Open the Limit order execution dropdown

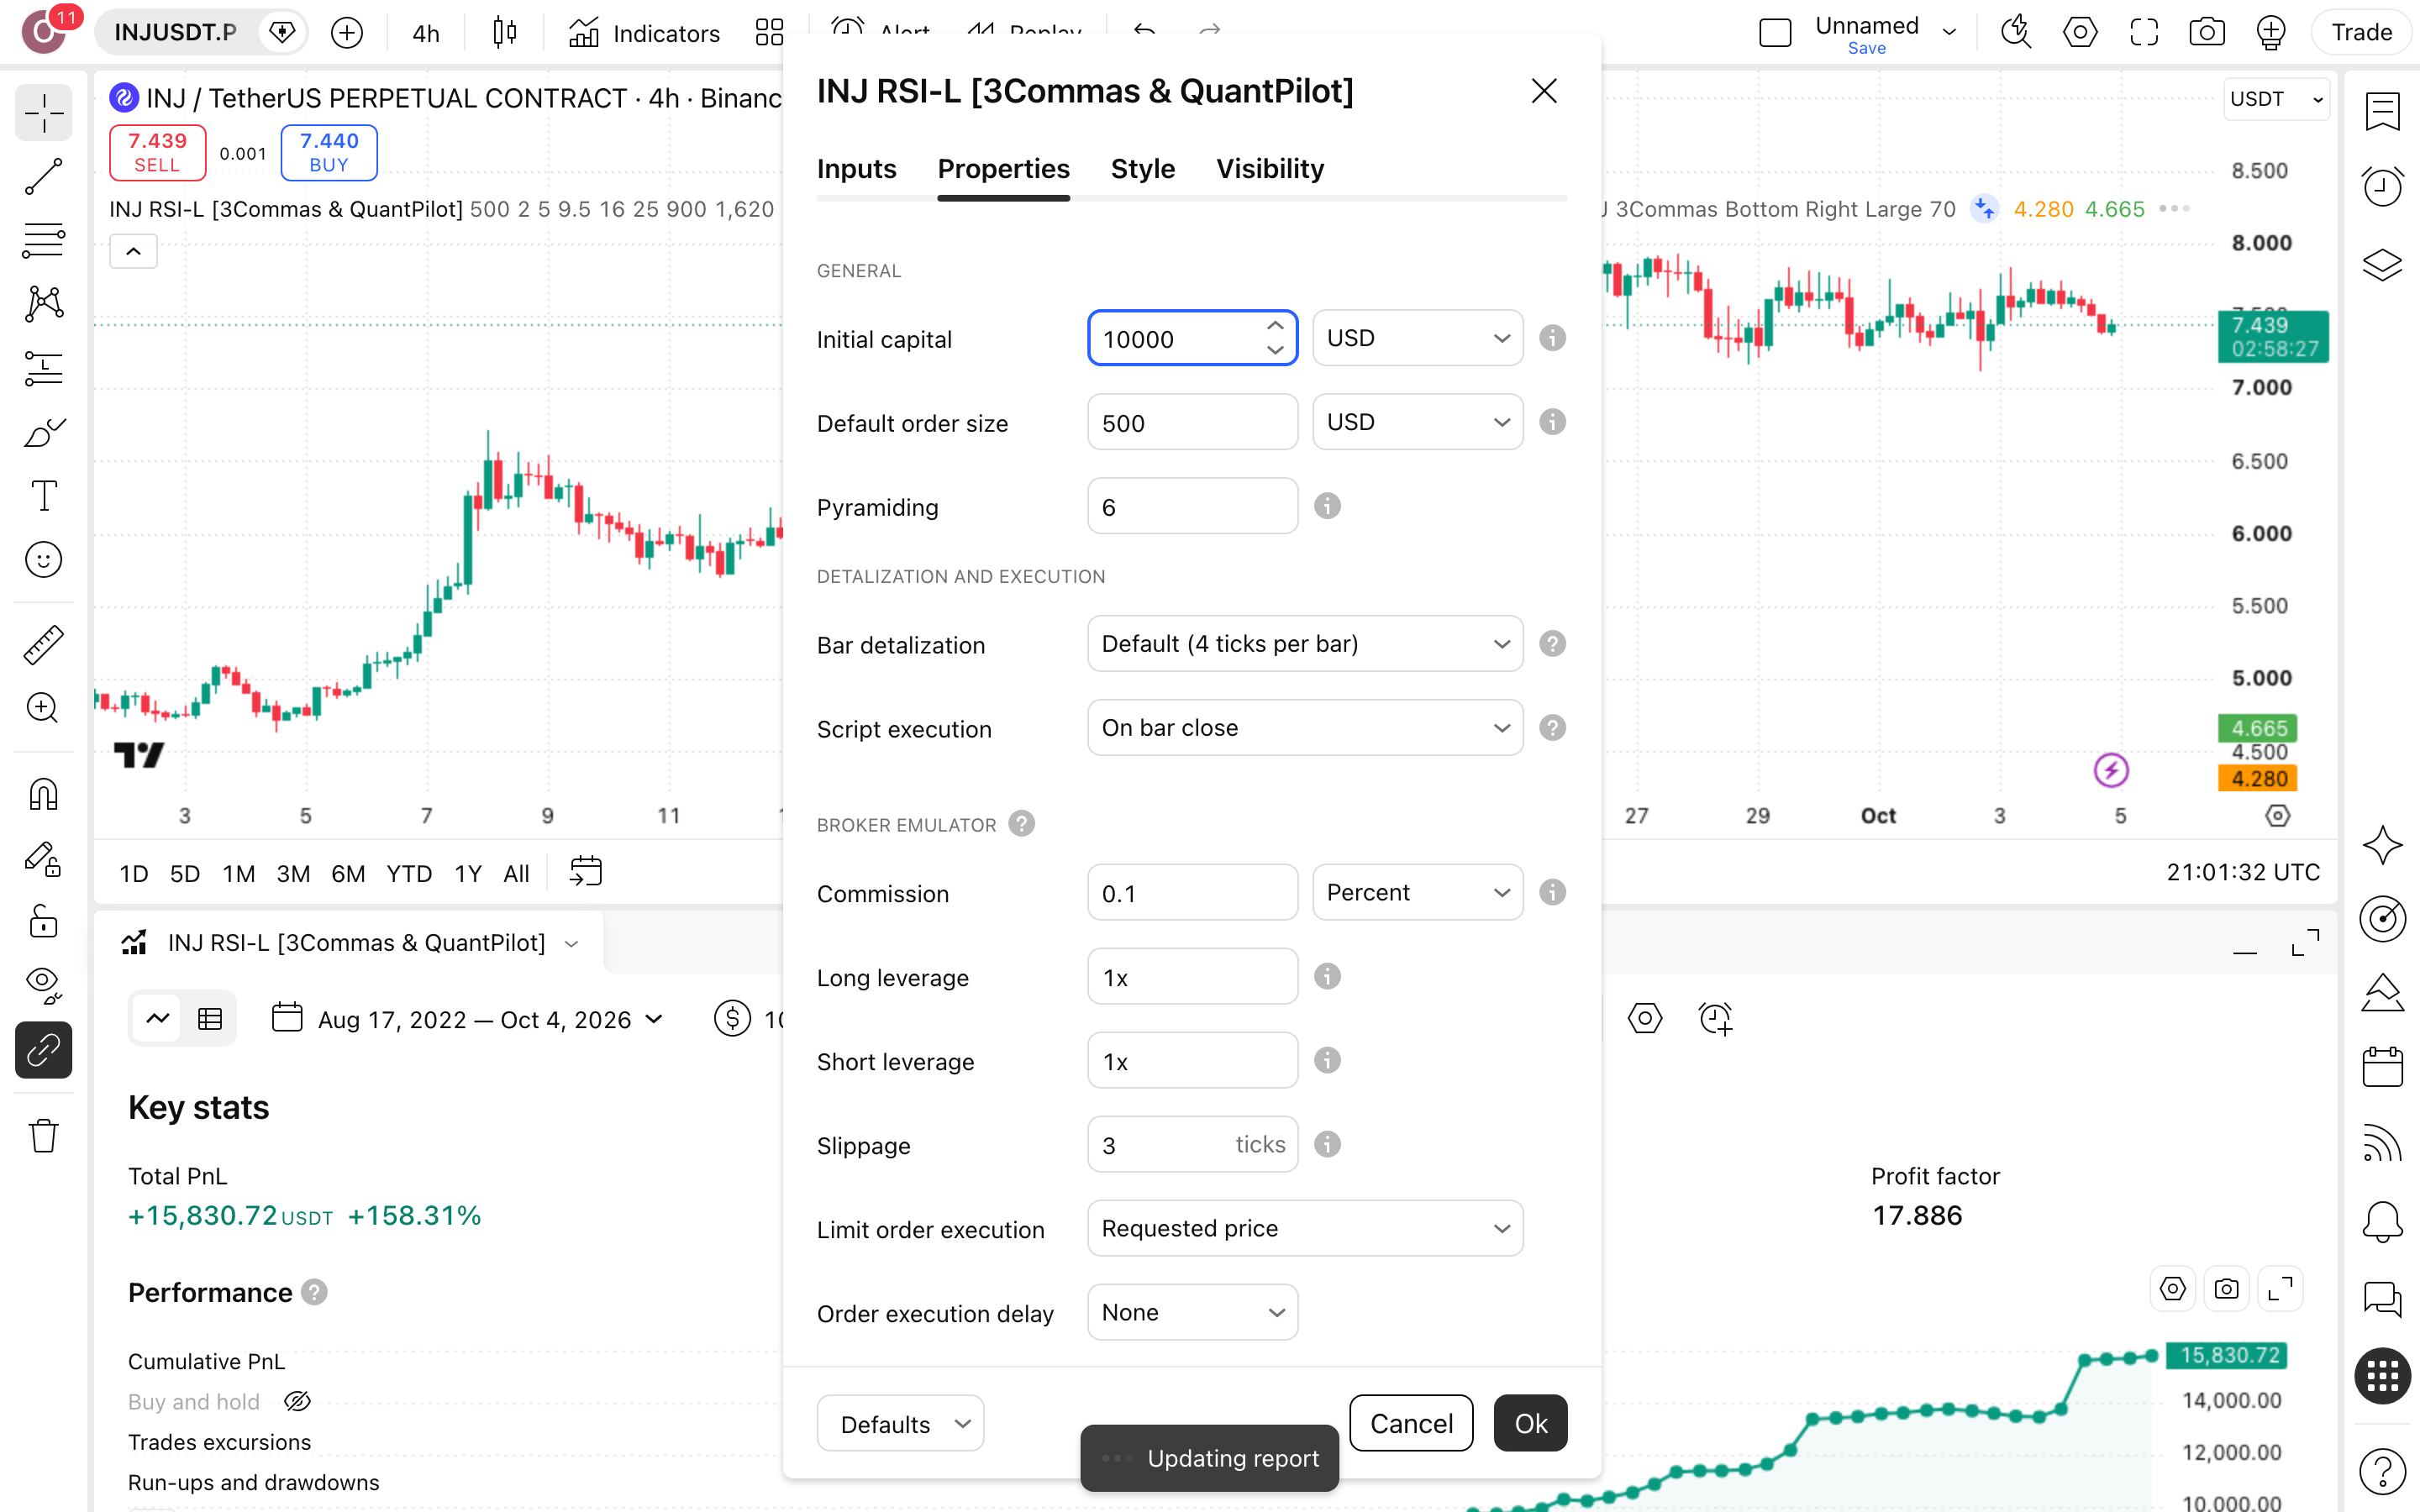click(x=1304, y=1228)
